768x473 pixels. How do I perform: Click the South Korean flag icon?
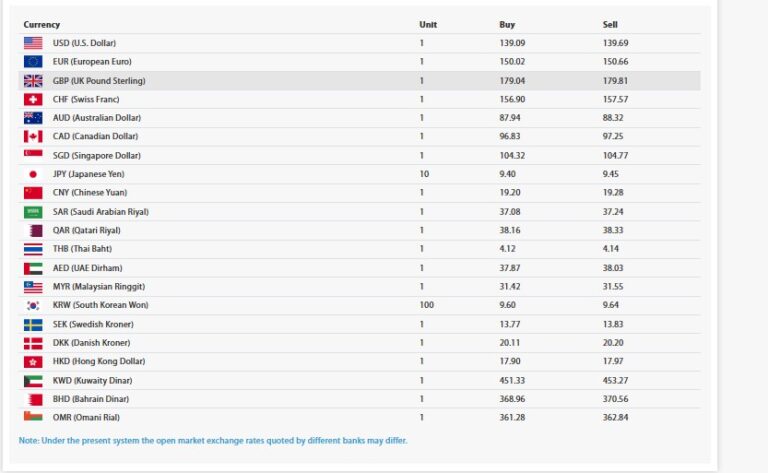click(33, 306)
